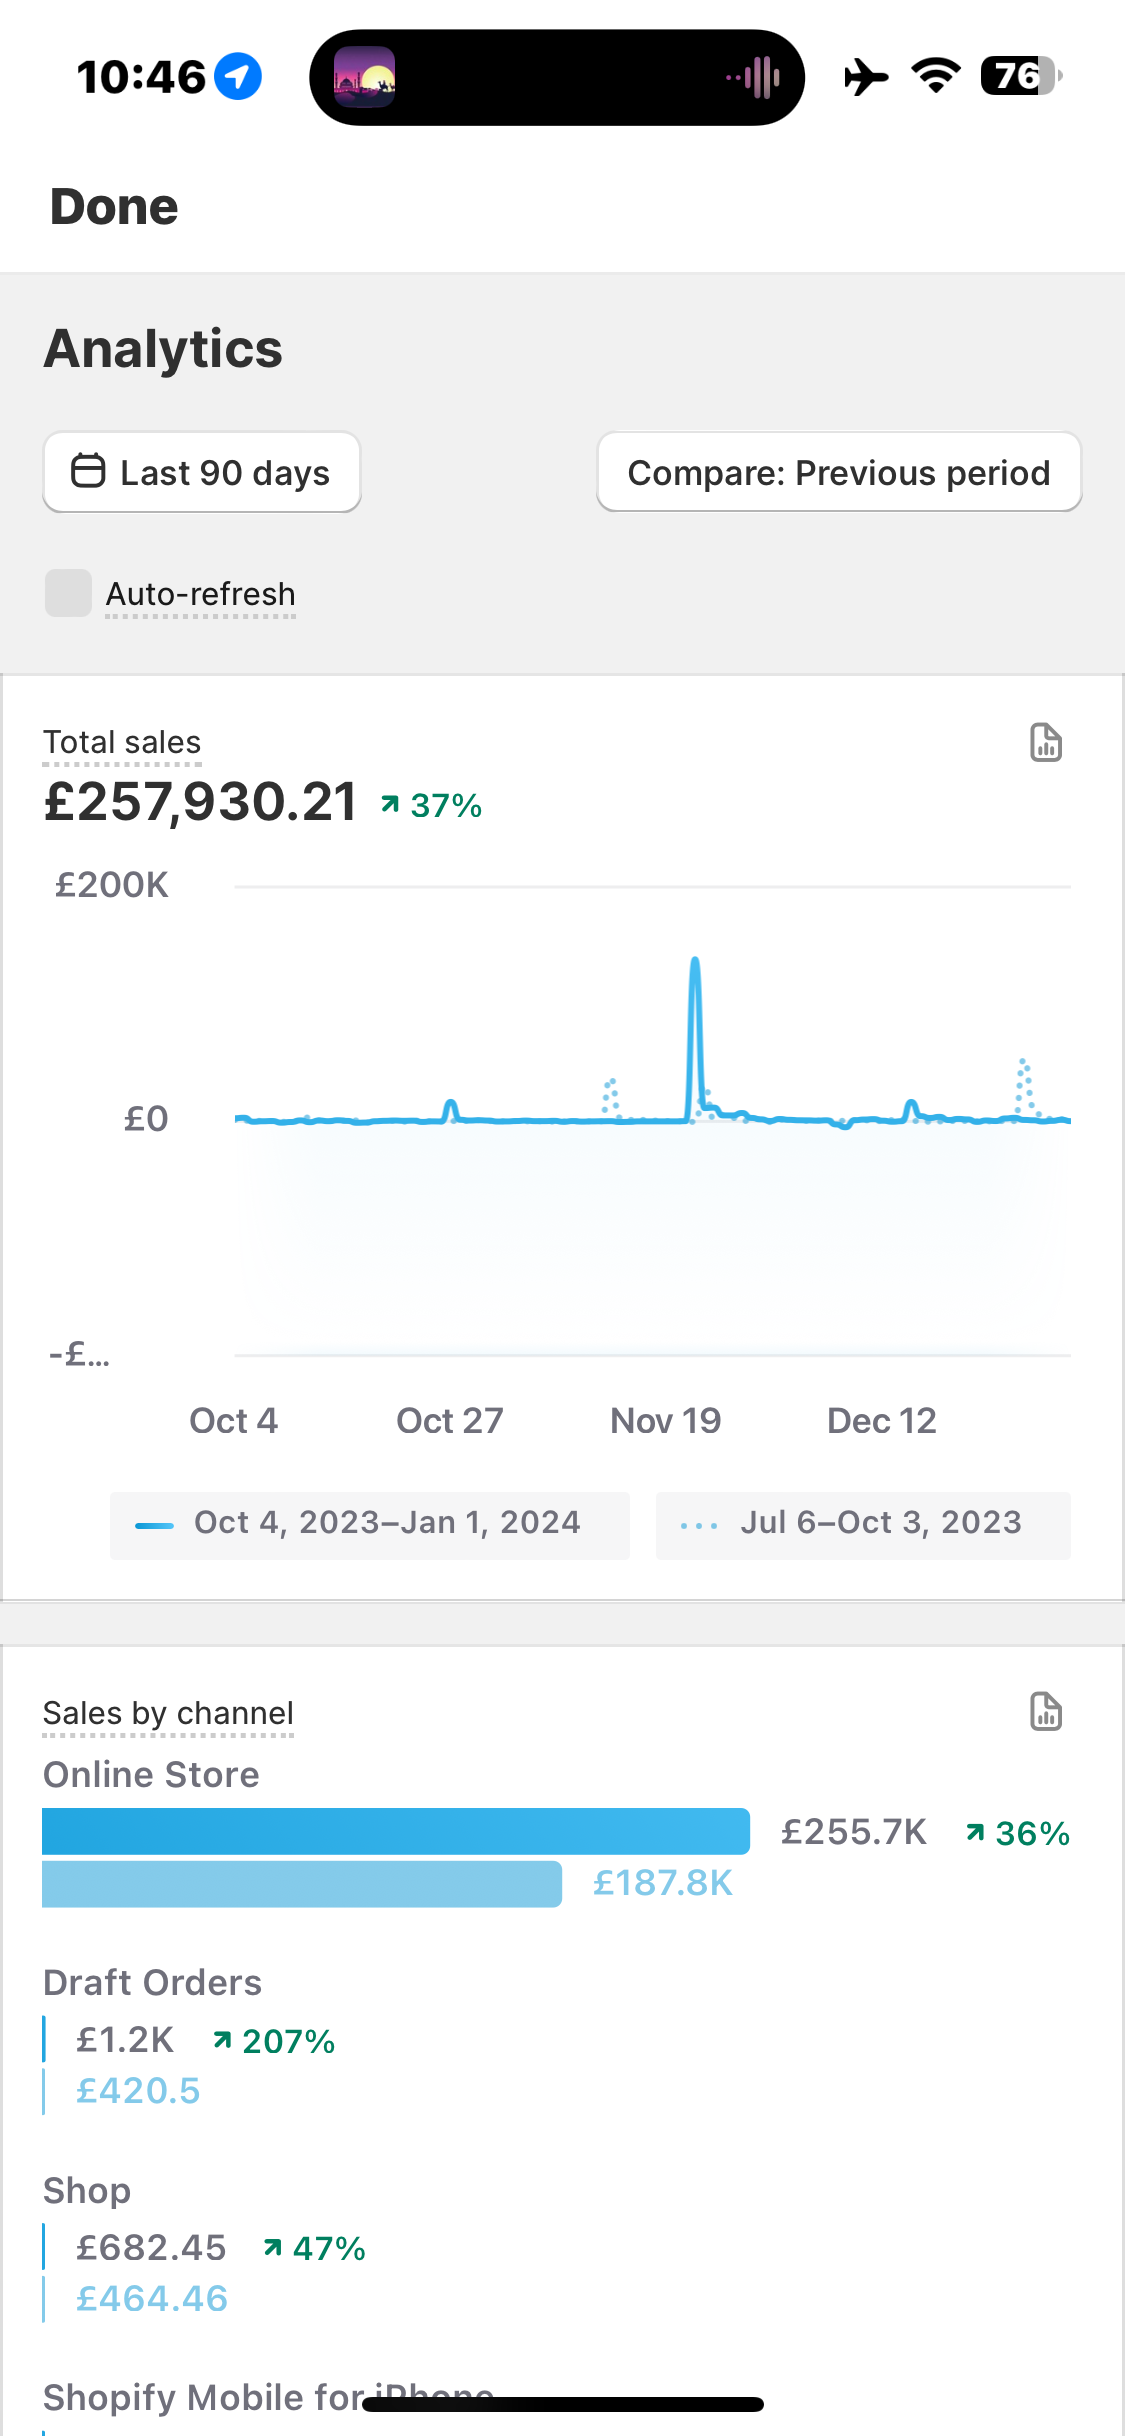Tap the airplane mode status icon

tap(866, 76)
